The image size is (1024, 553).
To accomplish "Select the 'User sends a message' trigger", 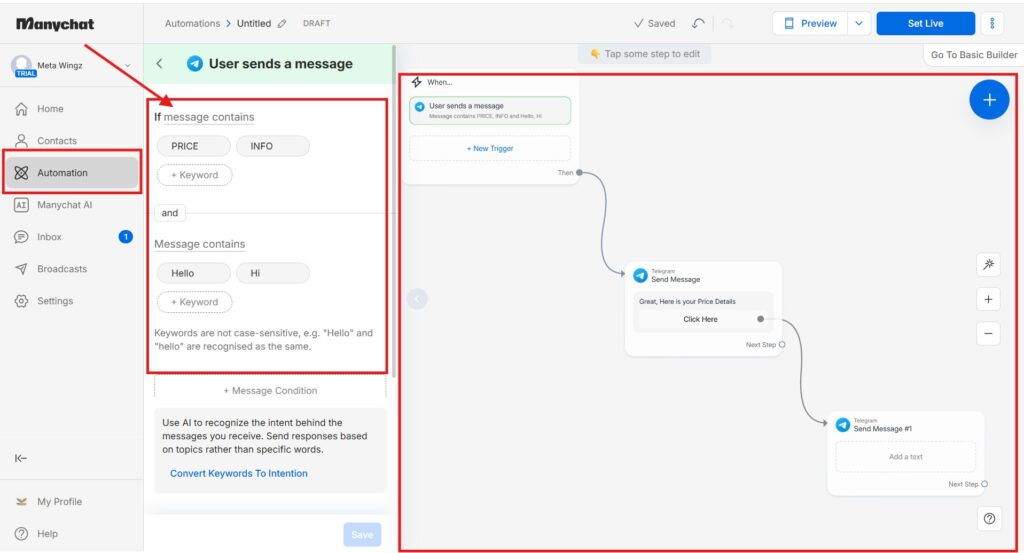I will click(x=490, y=110).
